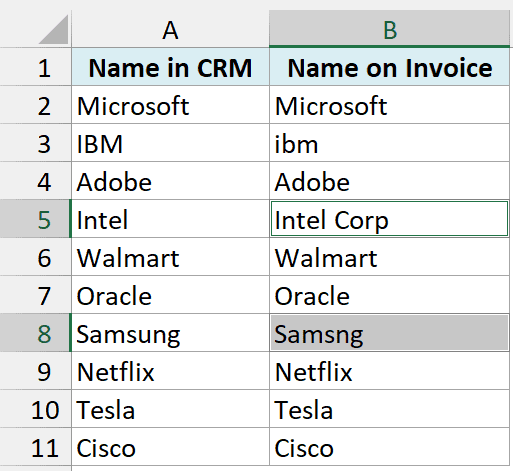Select row 7 header
The width and height of the screenshot is (513, 471).
coord(35,295)
